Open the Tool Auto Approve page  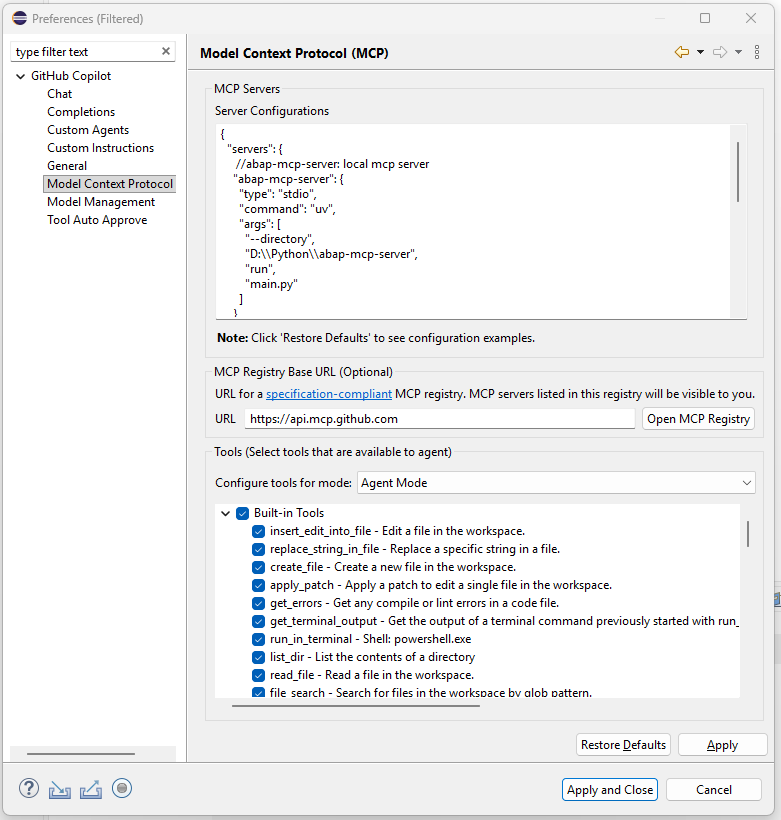tap(97, 220)
